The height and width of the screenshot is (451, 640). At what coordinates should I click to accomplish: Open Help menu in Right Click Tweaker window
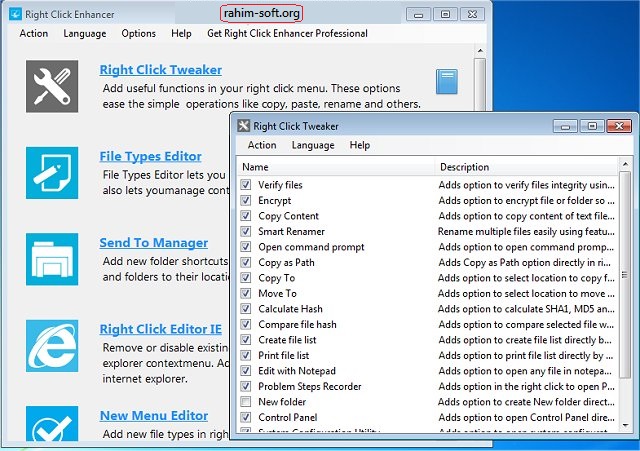(x=360, y=145)
